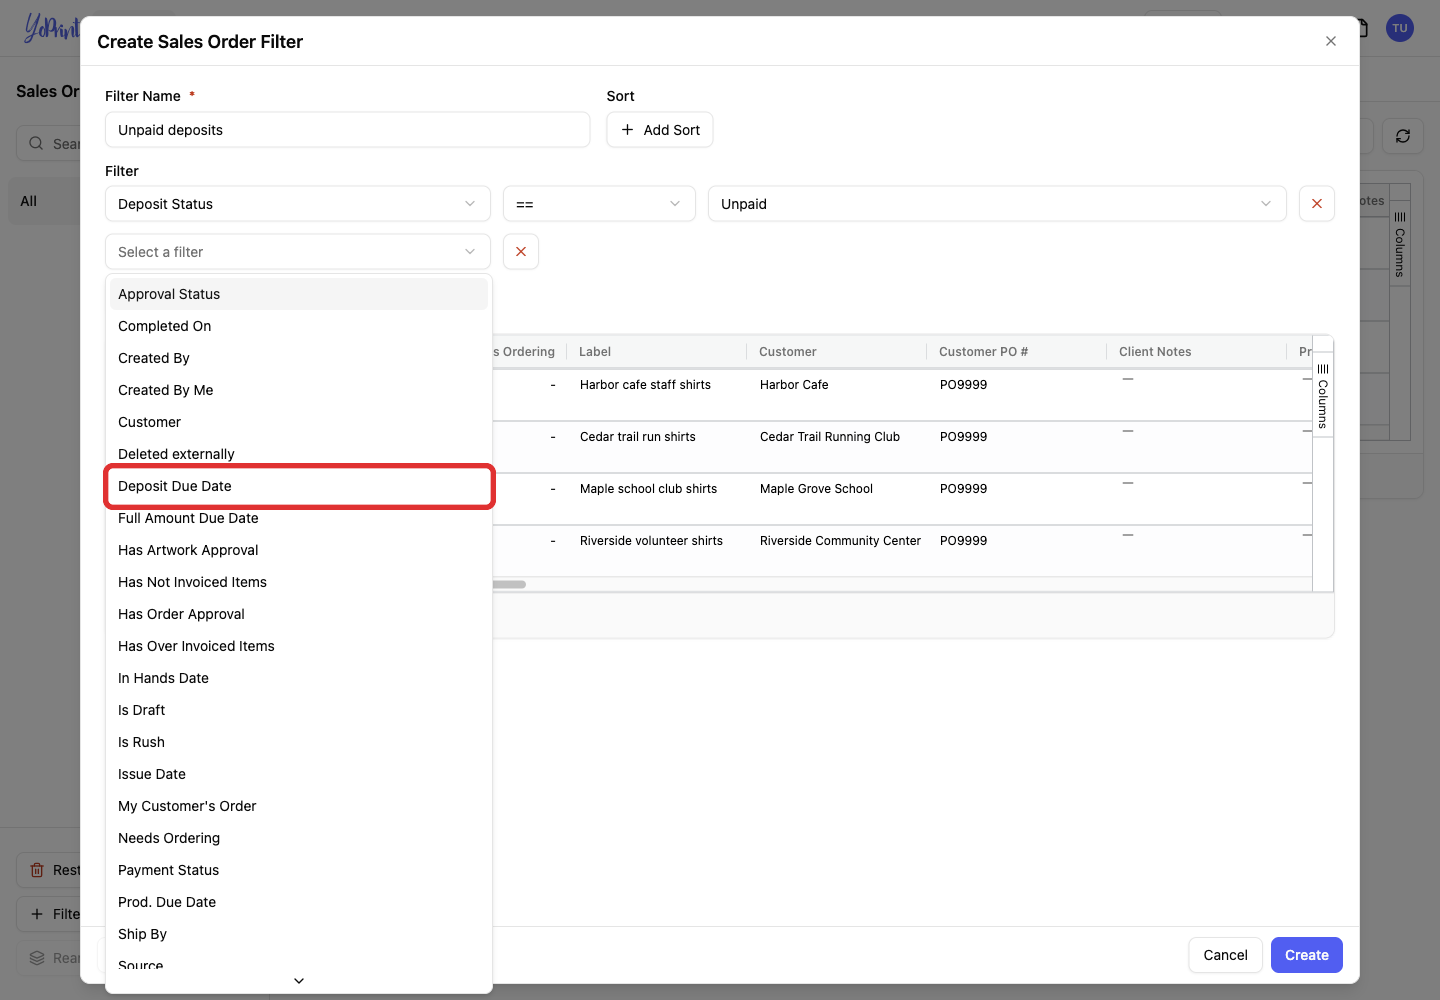Click the down chevron under the filter list

coord(299,981)
